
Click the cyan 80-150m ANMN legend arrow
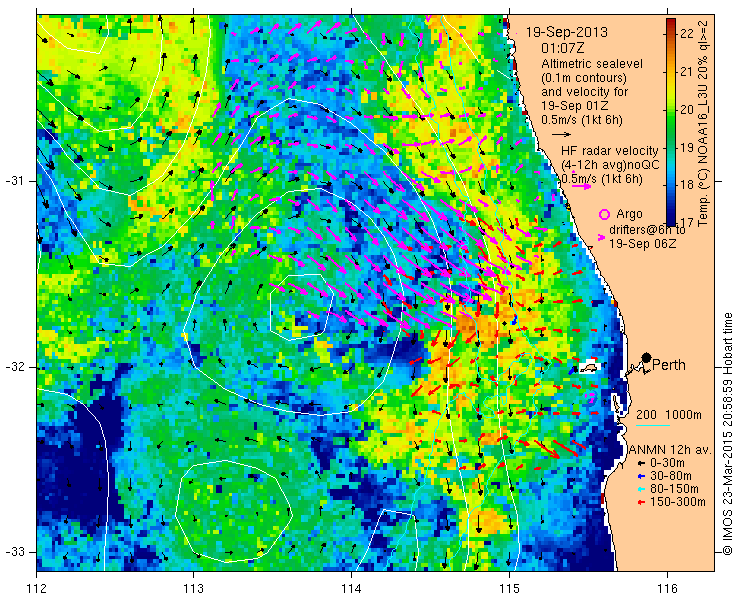point(640,489)
